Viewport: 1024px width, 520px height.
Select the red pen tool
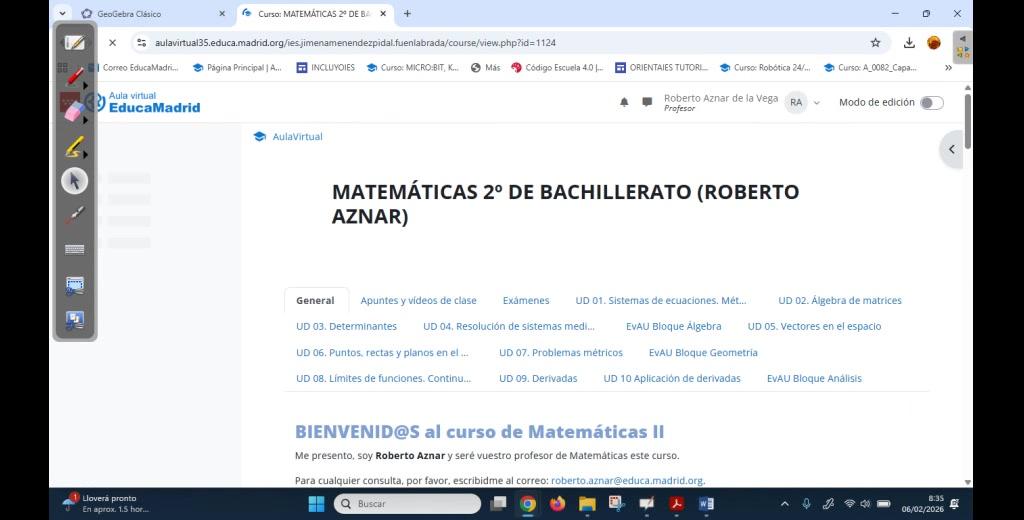click(x=74, y=76)
